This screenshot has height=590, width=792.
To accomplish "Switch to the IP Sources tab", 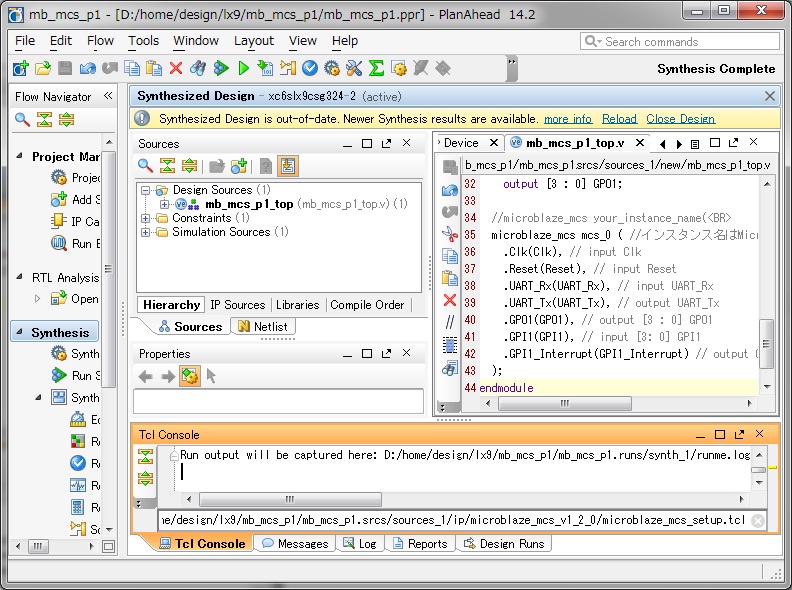I will coord(237,305).
